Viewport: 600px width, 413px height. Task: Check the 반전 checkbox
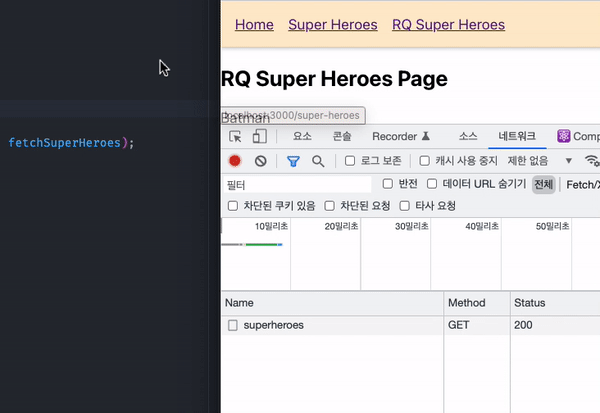pyautogui.click(x=388, y=184)
